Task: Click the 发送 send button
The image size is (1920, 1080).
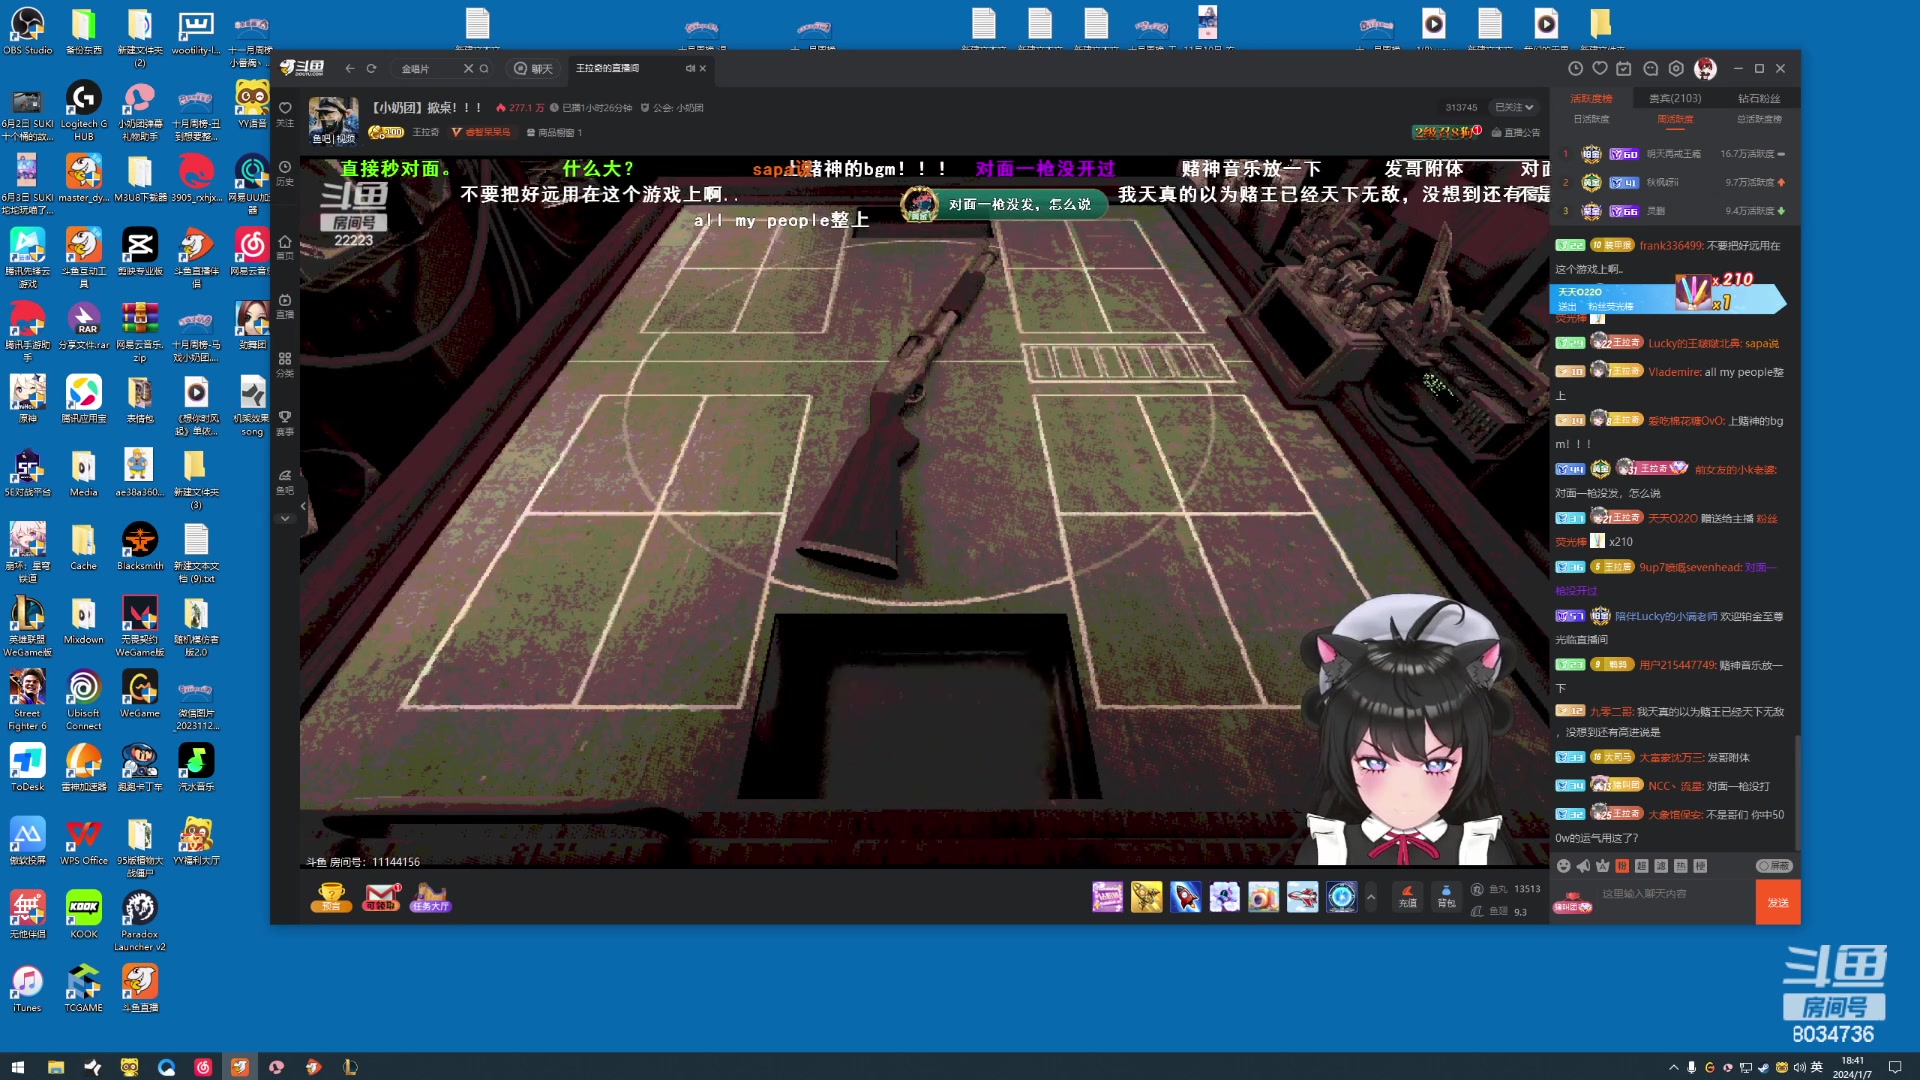Action: point(1778,902)
